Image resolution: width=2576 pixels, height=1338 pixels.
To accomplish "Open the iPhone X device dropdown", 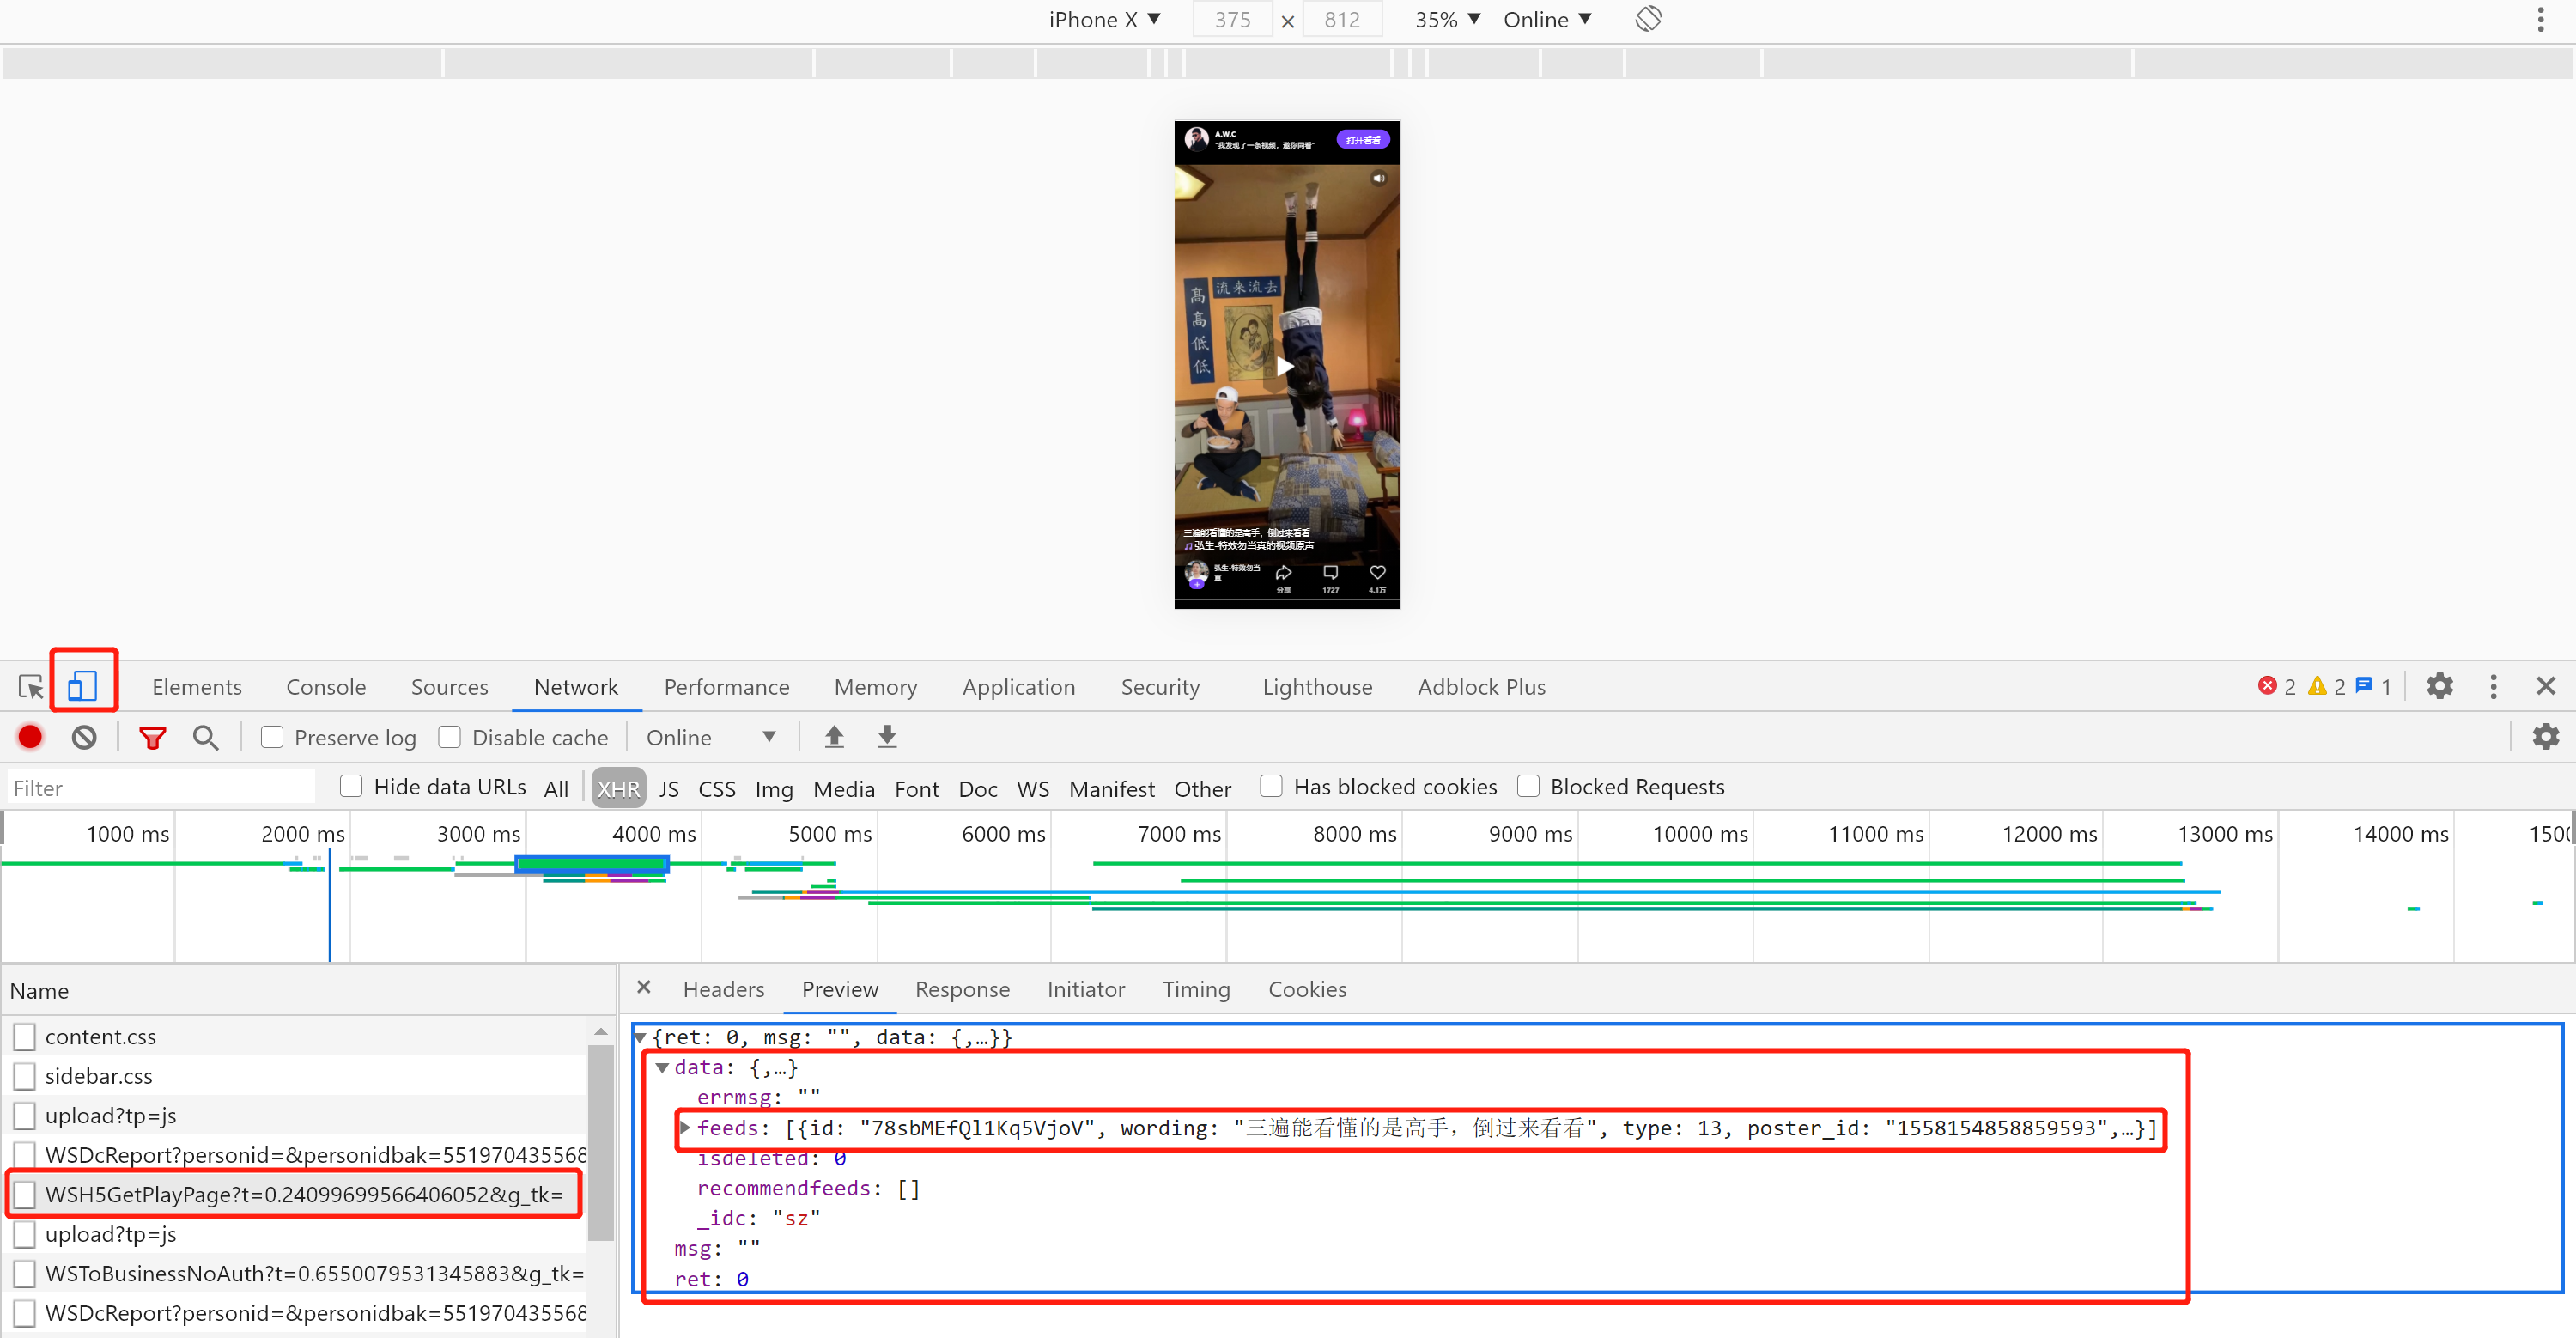I will tap(1104, 20).
